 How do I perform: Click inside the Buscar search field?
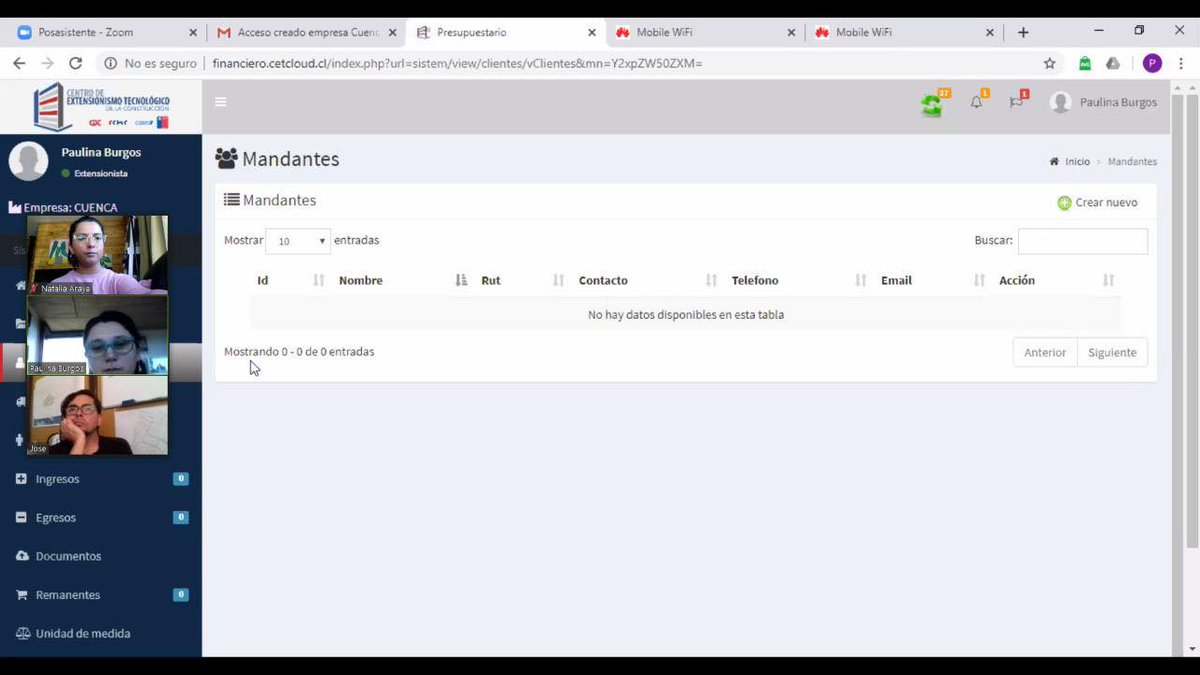[1083, 241]
